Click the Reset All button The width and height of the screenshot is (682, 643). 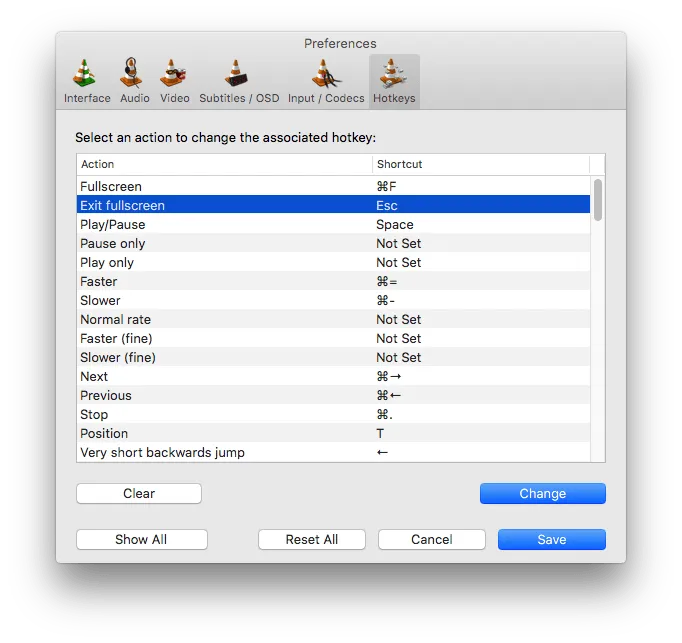pos(311,539)
